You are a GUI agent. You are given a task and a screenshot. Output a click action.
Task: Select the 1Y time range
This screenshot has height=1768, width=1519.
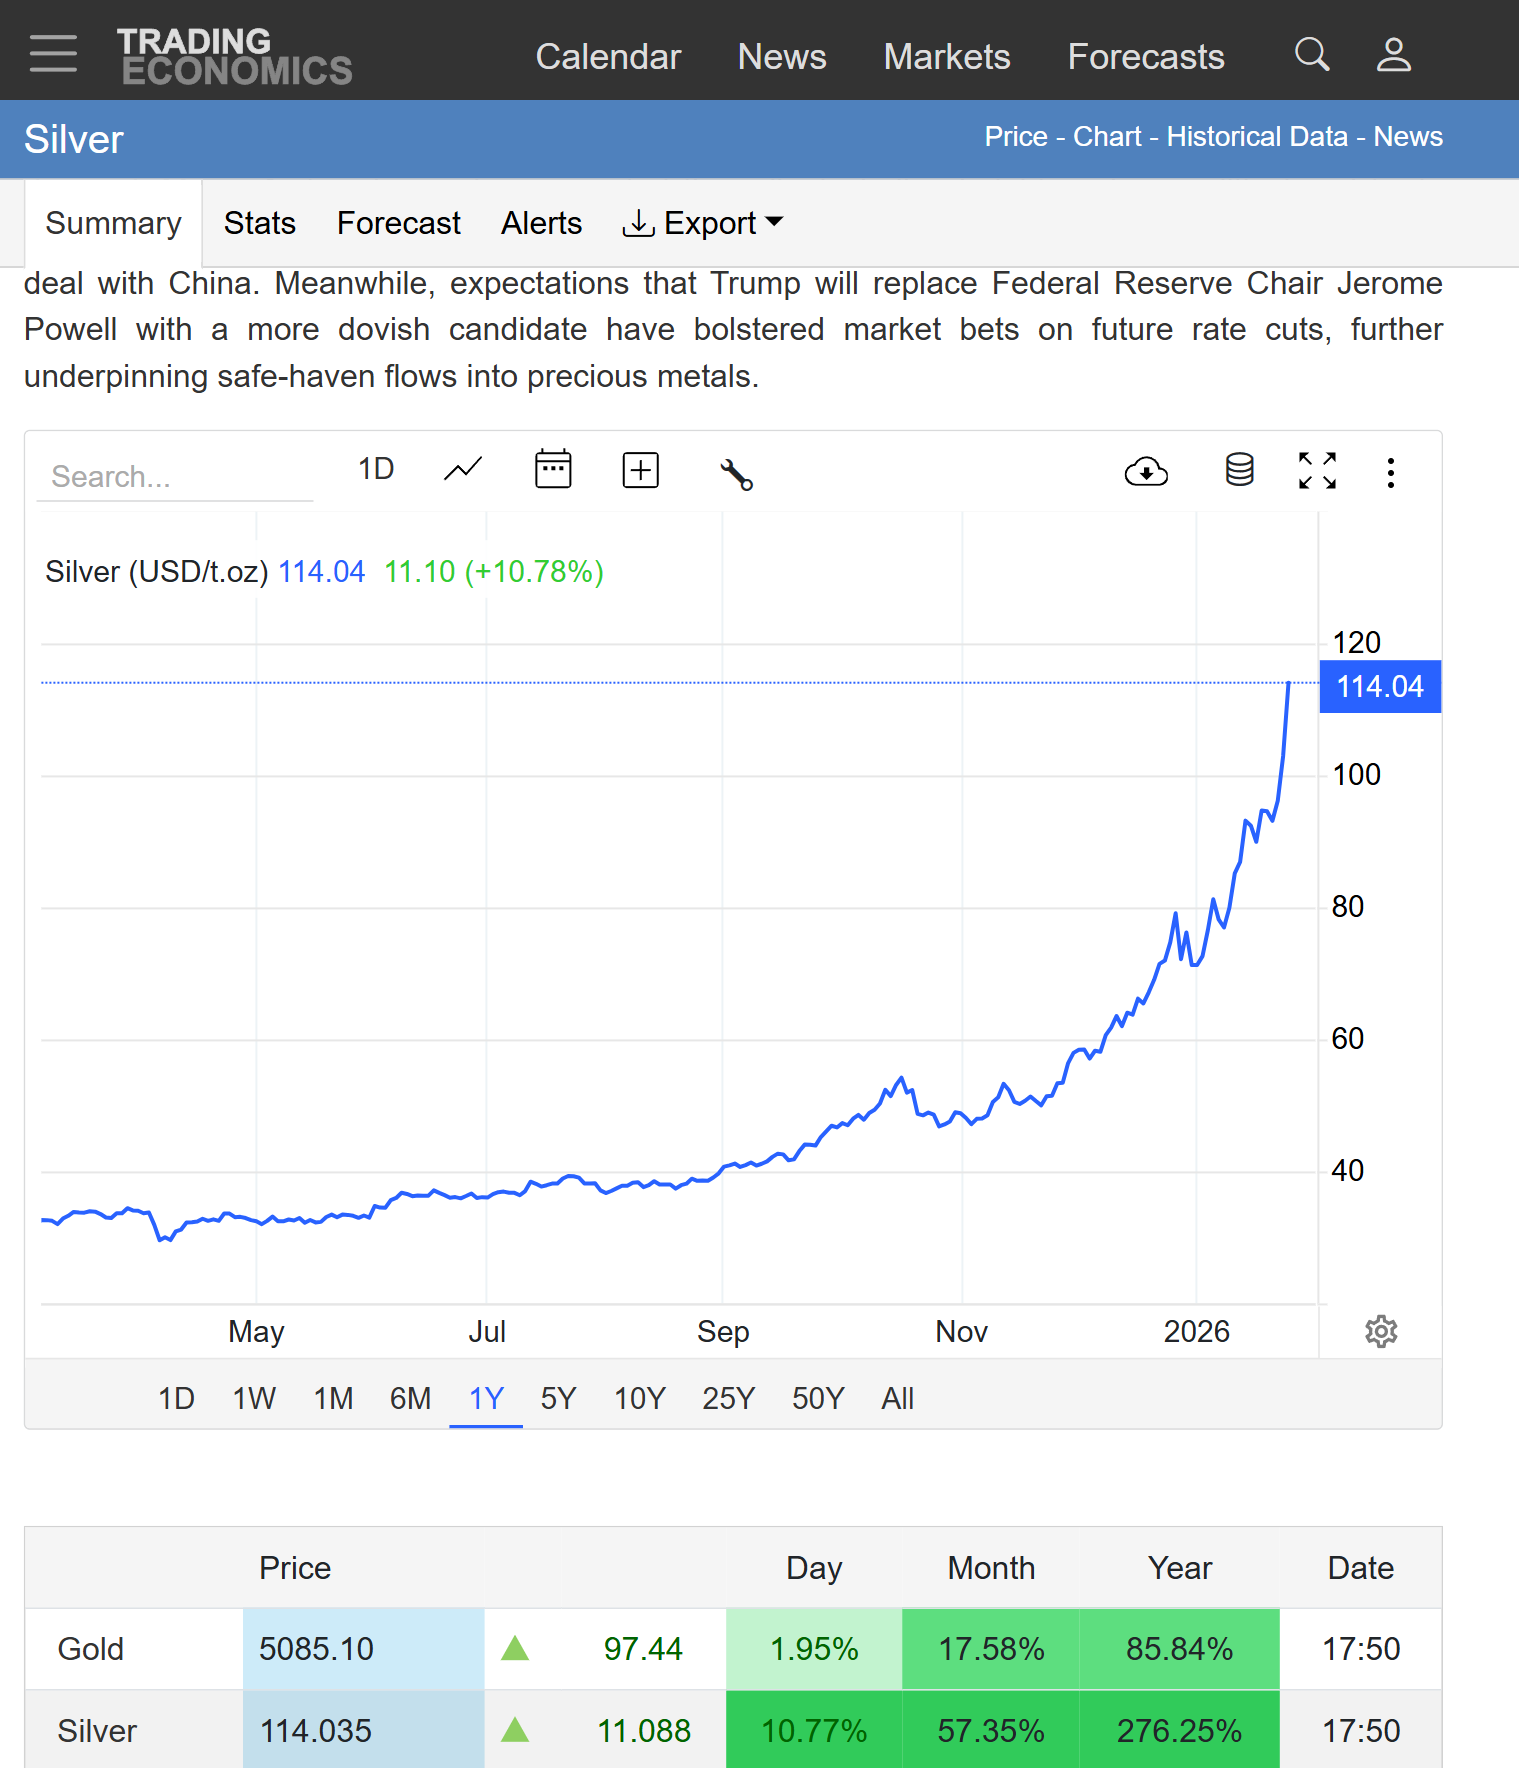pos(486,1398)
